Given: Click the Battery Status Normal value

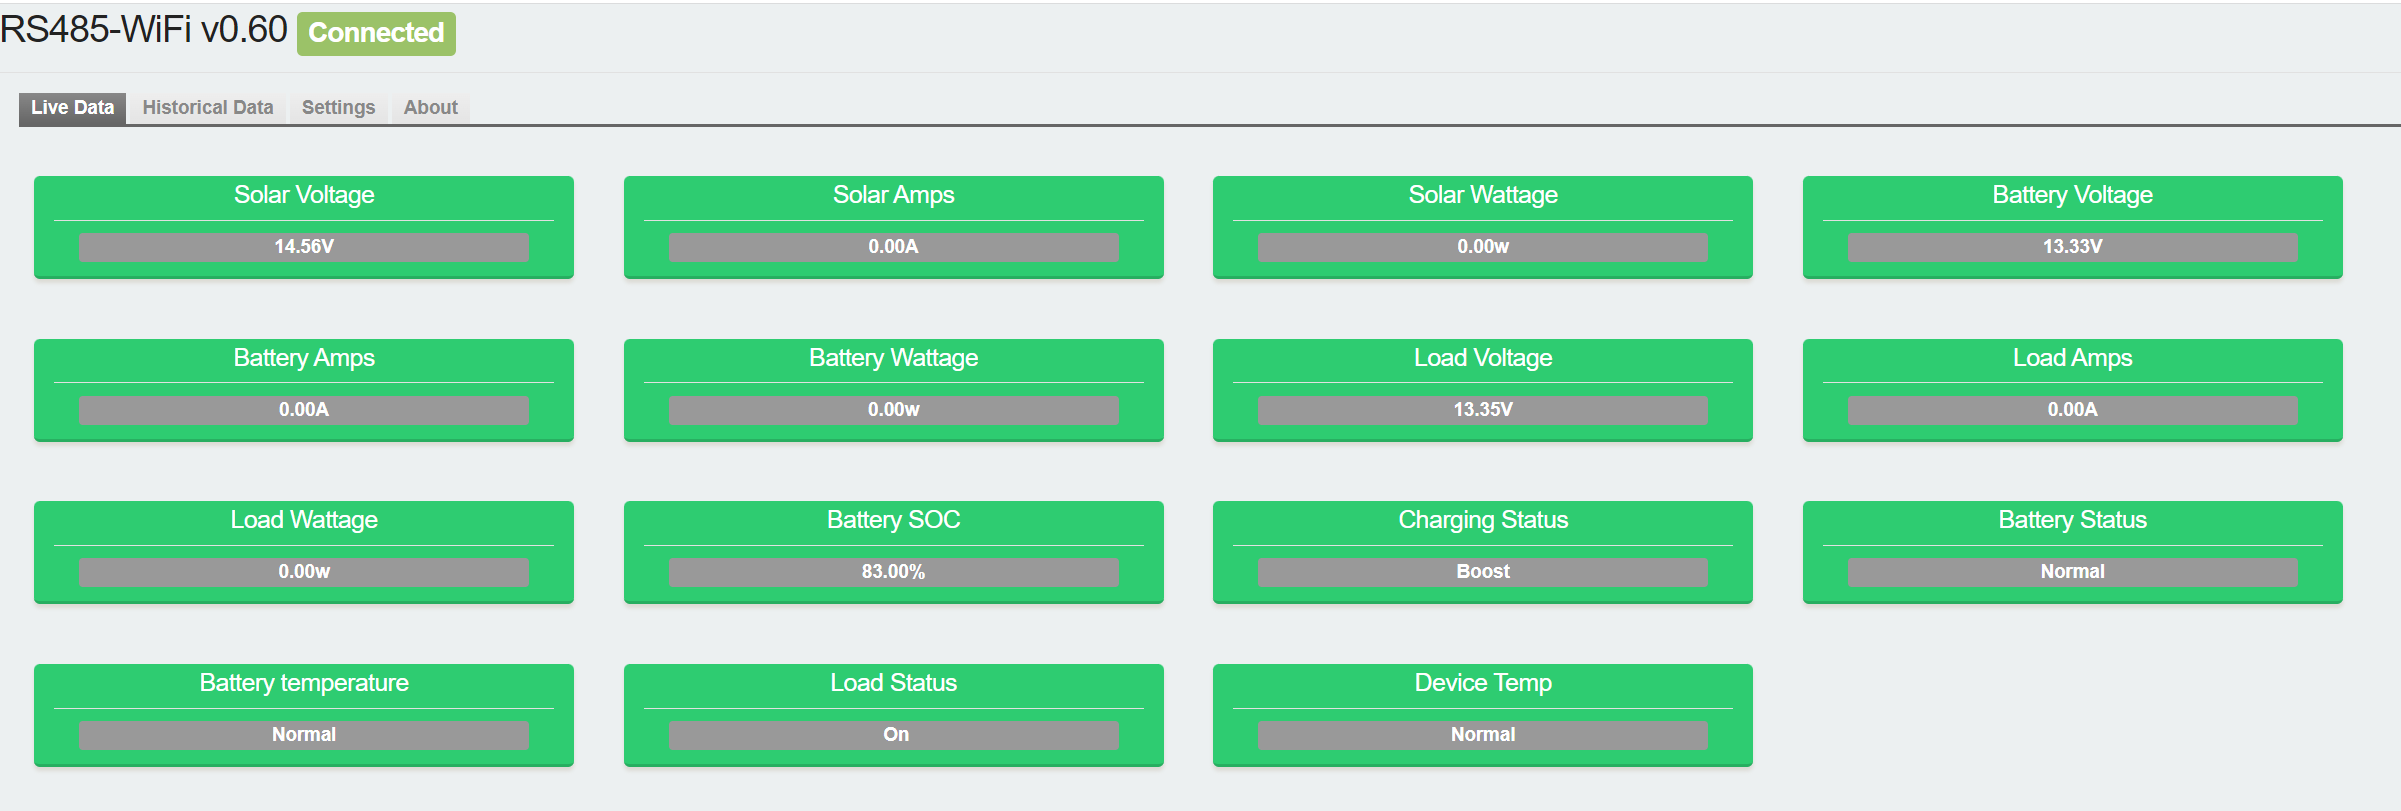Looking at the screenshot, I should pyautogui.click(x=2073, y=572).
